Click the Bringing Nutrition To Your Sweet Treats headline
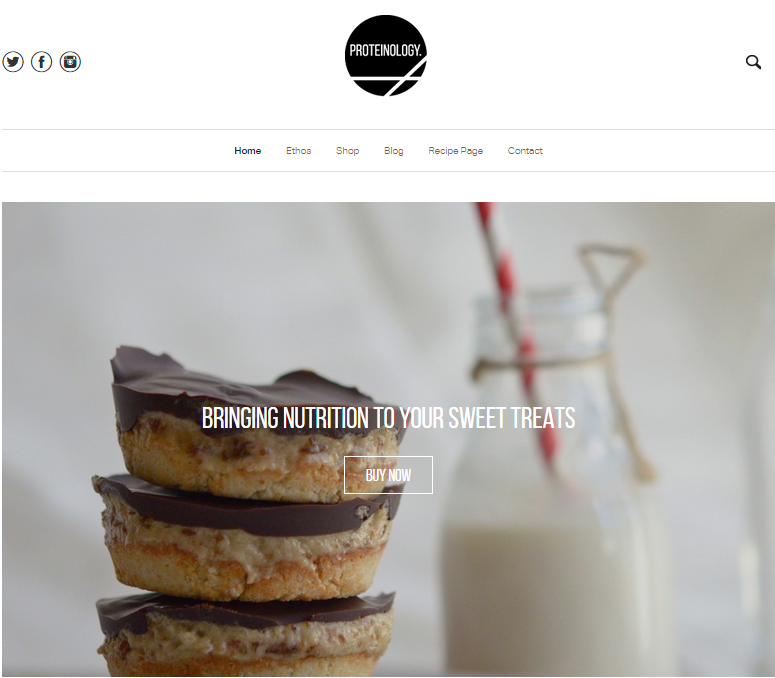The image size is (775, 678). (x=388, y=418)
